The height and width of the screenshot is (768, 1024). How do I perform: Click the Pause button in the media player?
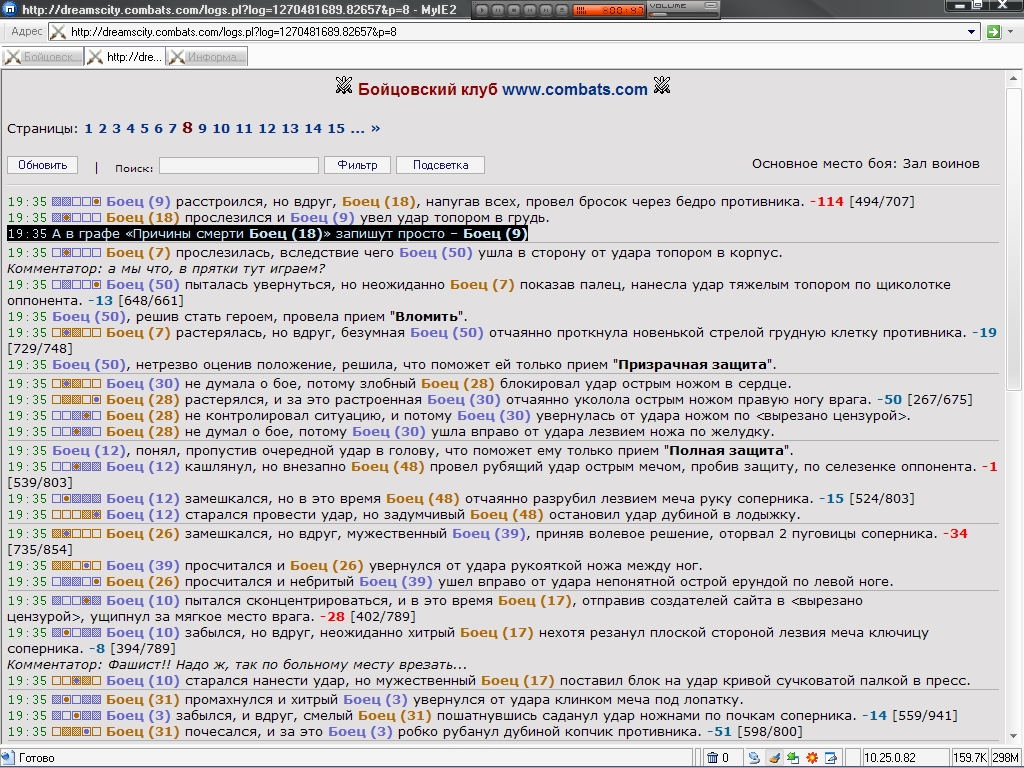tap(498, 10)
